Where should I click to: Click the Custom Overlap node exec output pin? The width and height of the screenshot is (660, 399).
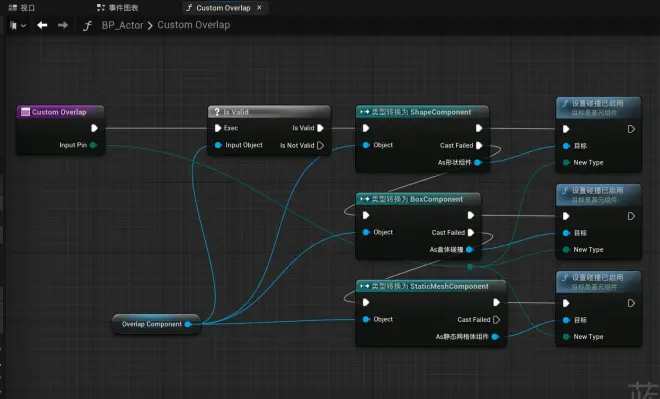coord(94,128)
